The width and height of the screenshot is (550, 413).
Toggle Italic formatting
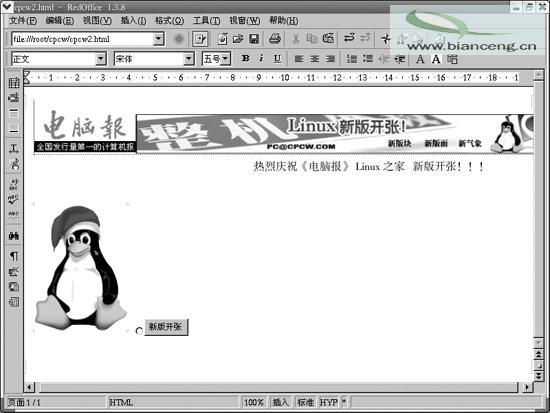click(261, 58)
